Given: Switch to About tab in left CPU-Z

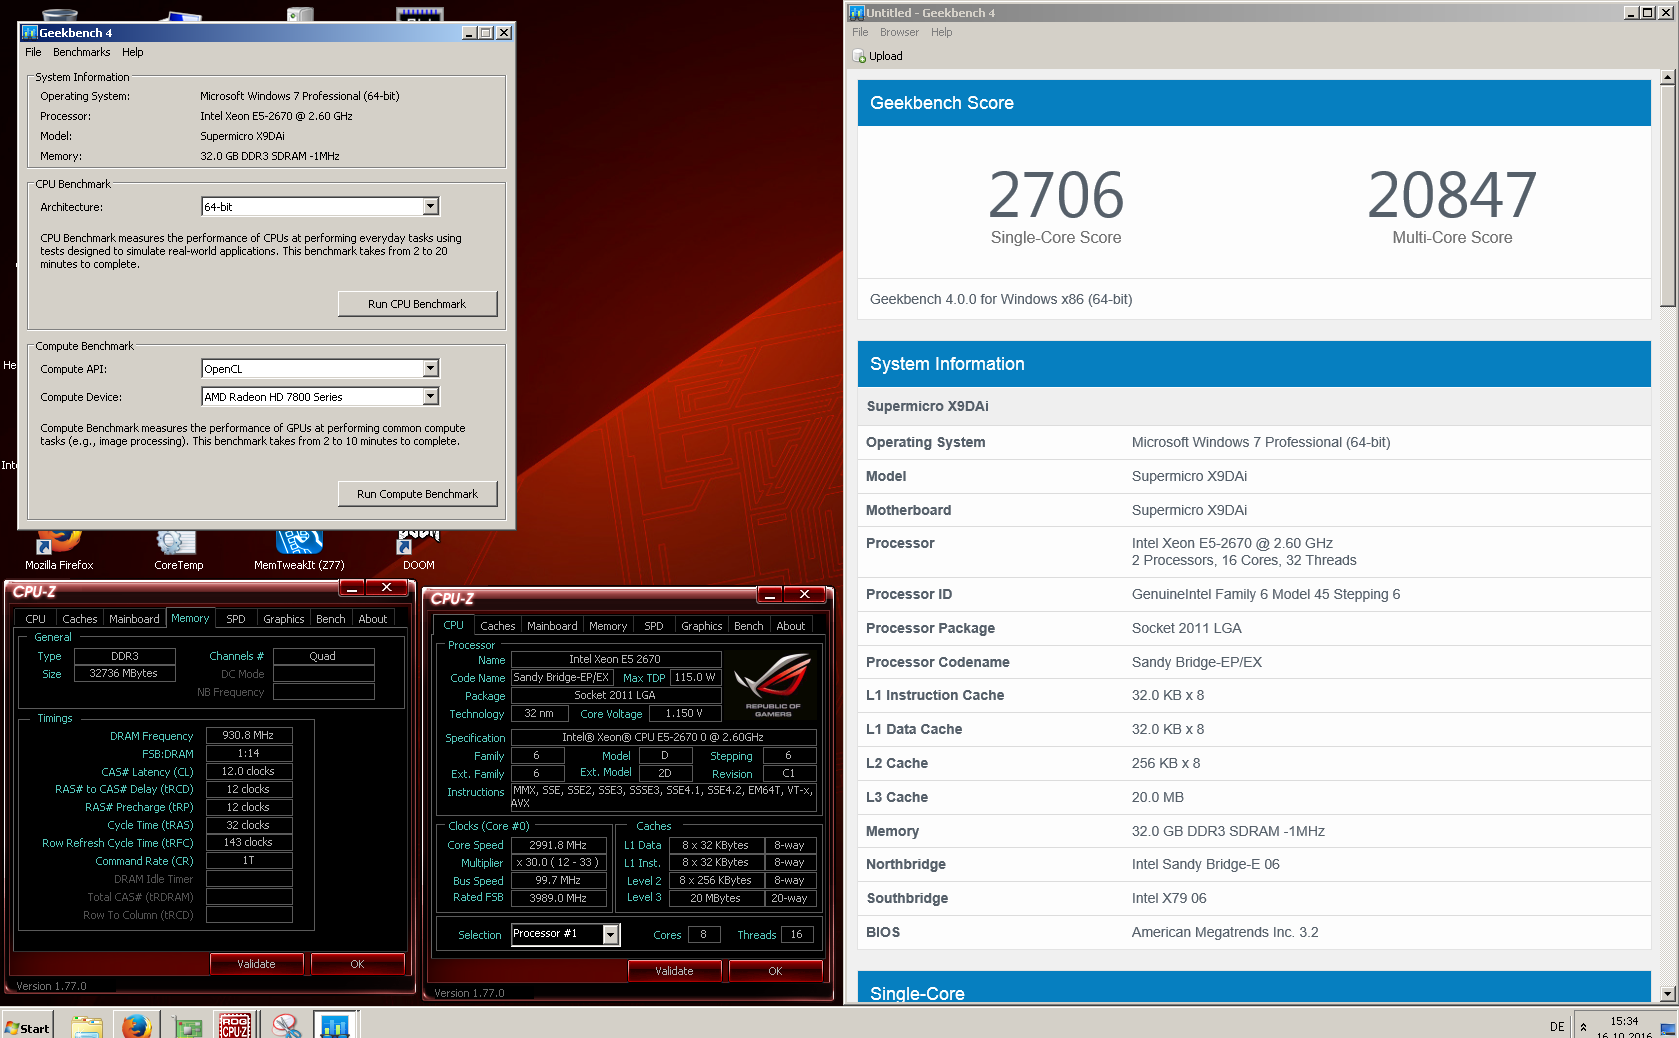Looking at the screenshot, I should coord(373,619).
